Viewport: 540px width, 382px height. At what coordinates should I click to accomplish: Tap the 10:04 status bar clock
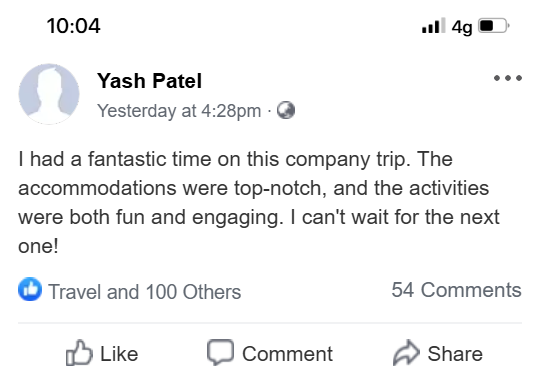[73, 26]
